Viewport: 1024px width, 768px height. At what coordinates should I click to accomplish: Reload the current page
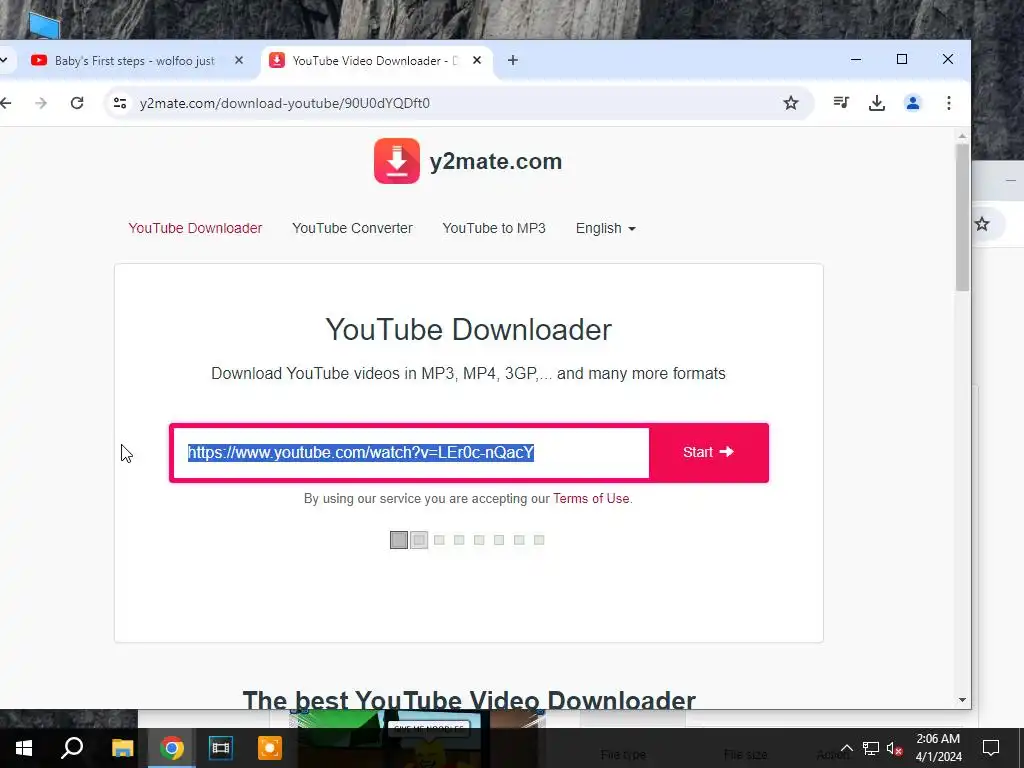[x=77, y=103]
